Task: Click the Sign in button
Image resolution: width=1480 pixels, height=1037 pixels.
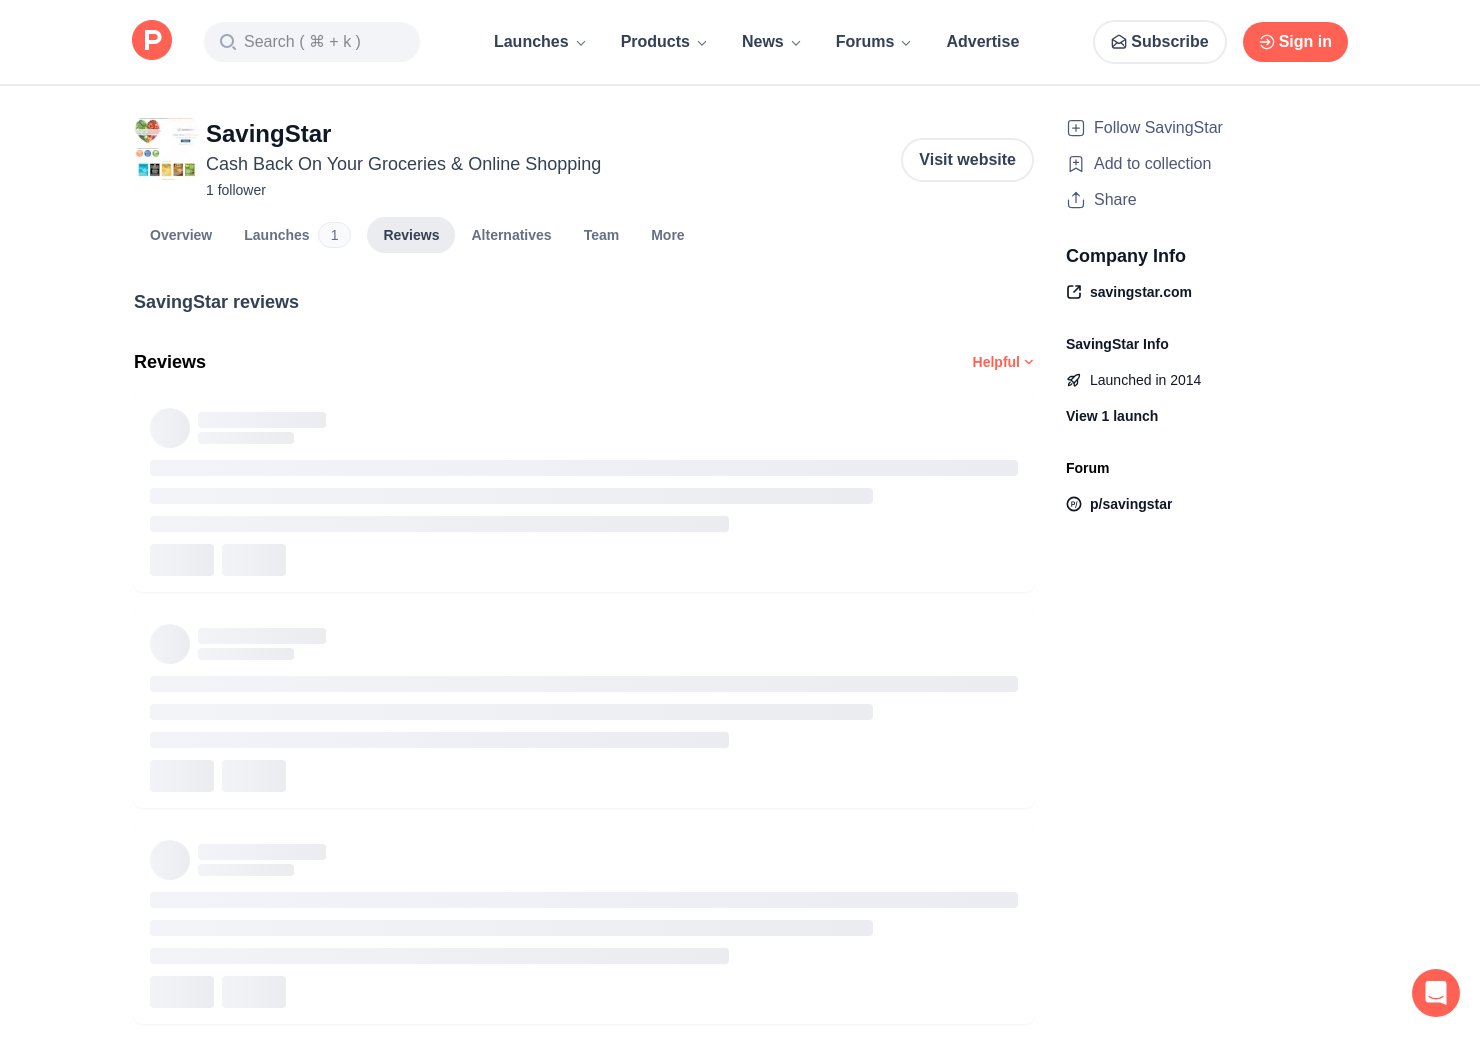Action: coord(1295,42)
